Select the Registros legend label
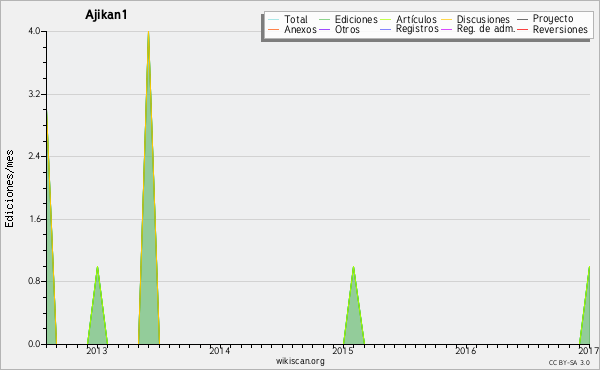This screenshot has width=600, height=370. (417, 29)
